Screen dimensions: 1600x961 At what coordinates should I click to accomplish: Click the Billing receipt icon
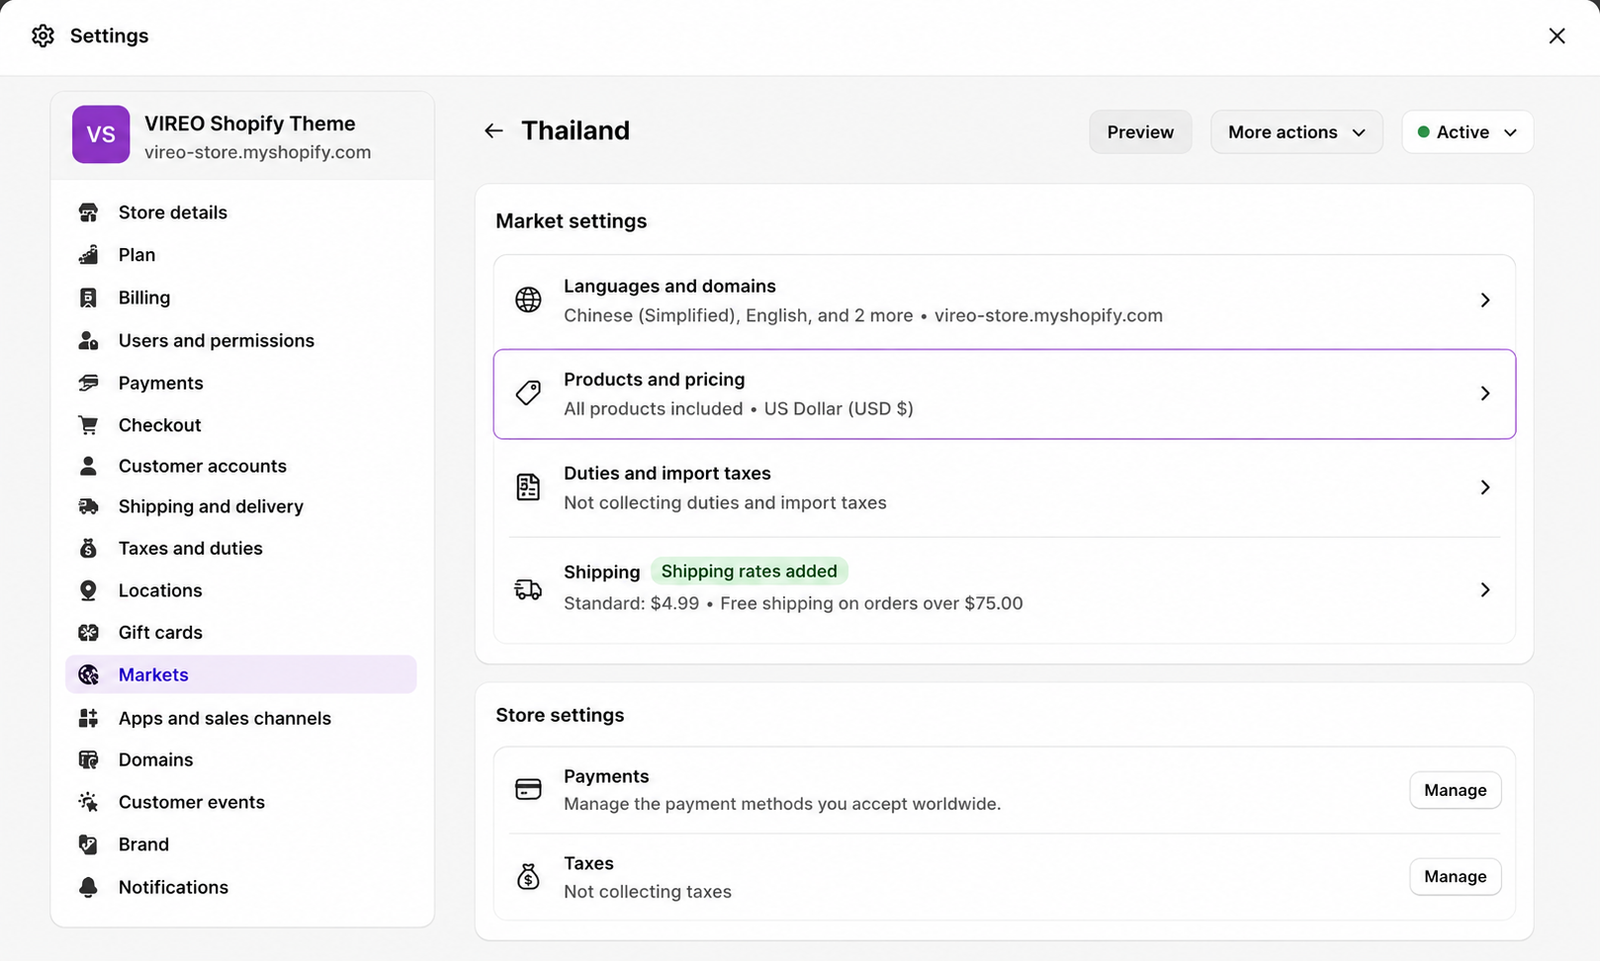pyautogui.click(x=88, y=298)
